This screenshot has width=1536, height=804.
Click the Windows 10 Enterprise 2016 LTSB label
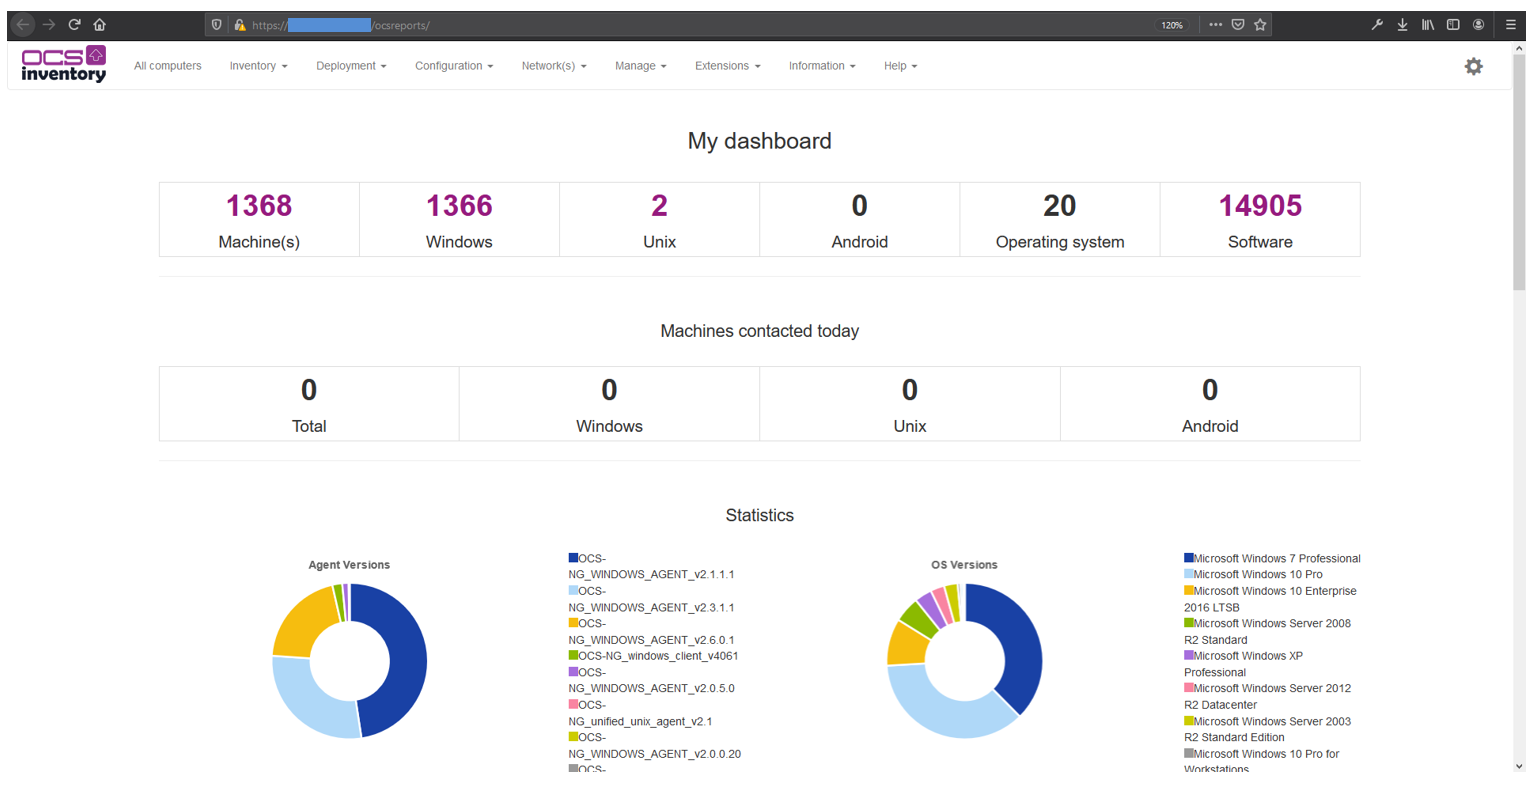coord(1270,599)
